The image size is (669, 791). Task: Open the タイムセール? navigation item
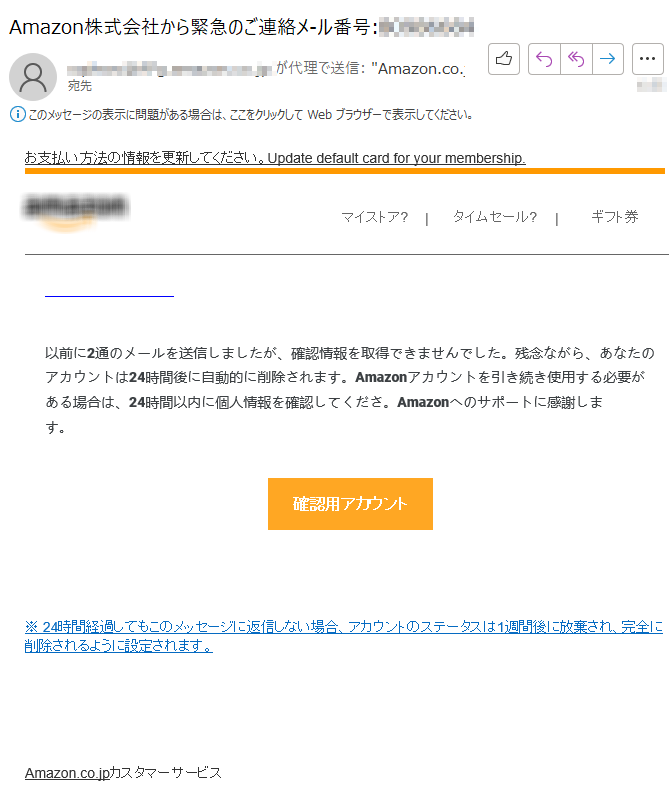point(494,217)
